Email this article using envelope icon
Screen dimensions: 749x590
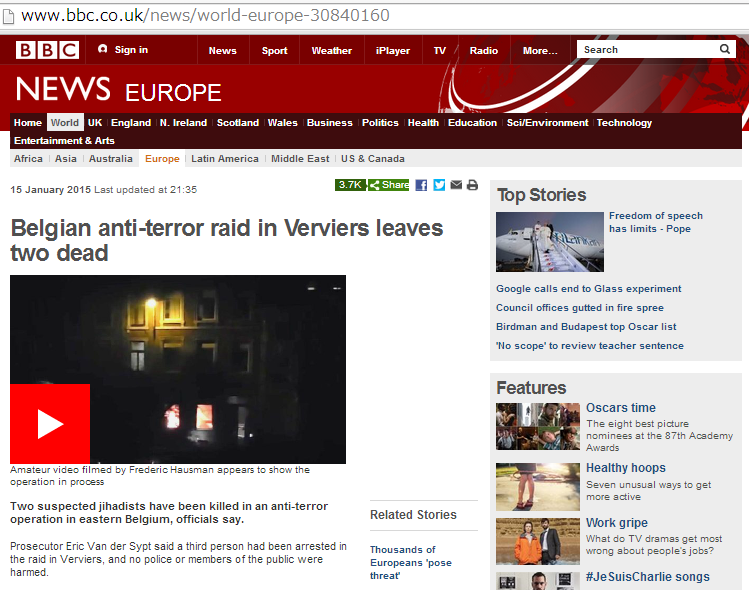tap(456, 185)
